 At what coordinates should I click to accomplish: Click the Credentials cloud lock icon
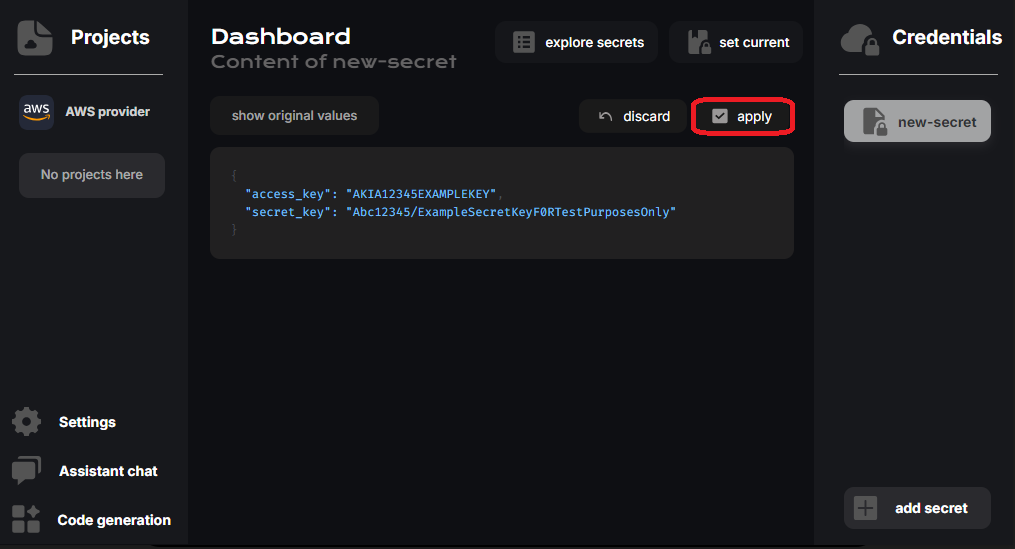pyautogui.click(x=860, y=39)
